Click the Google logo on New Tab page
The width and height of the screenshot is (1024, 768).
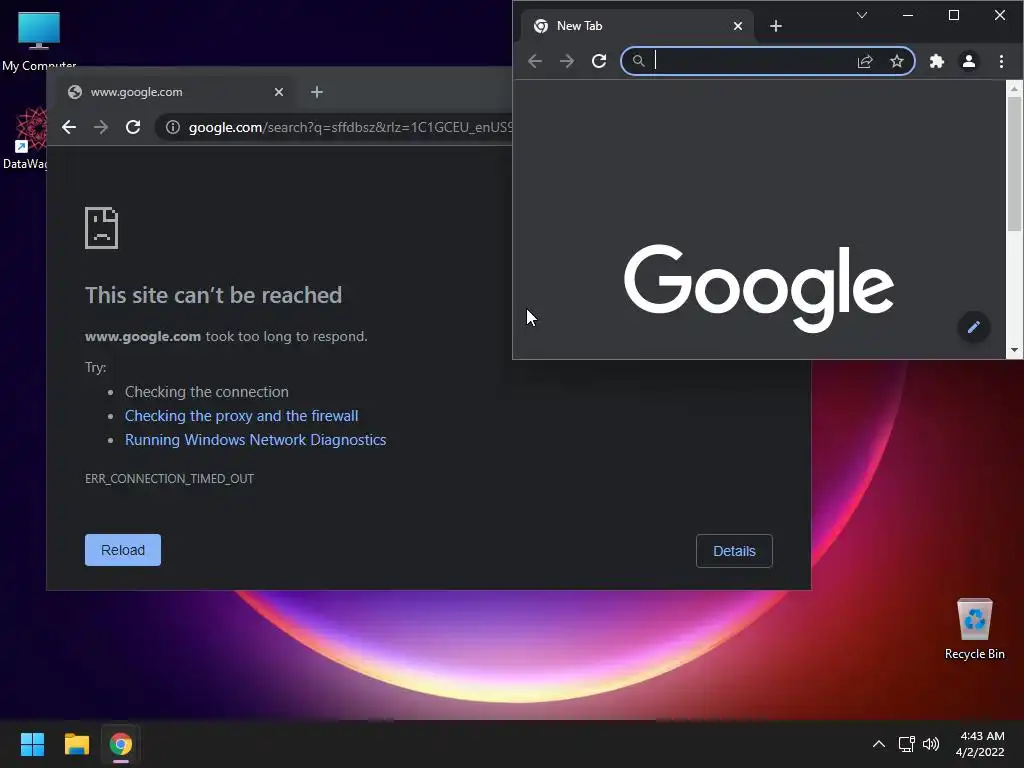point(759,288)
